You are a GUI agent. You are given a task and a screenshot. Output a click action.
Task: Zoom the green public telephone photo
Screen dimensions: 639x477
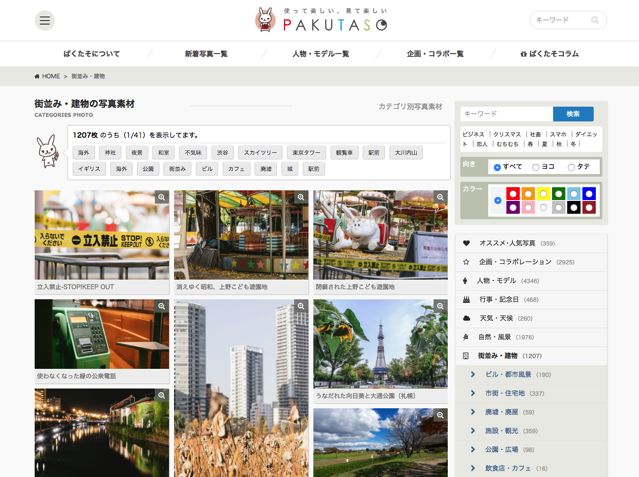tap(162, 306)
